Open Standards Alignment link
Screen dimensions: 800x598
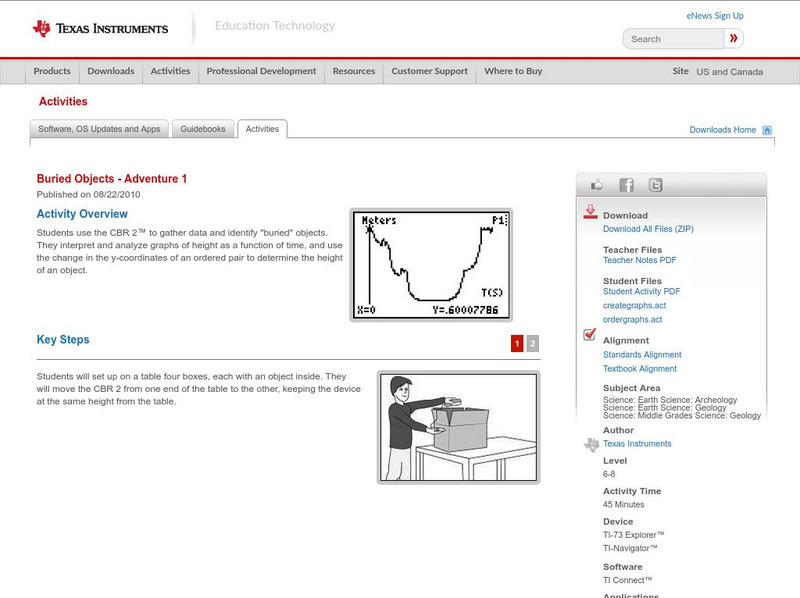[642, 355]
